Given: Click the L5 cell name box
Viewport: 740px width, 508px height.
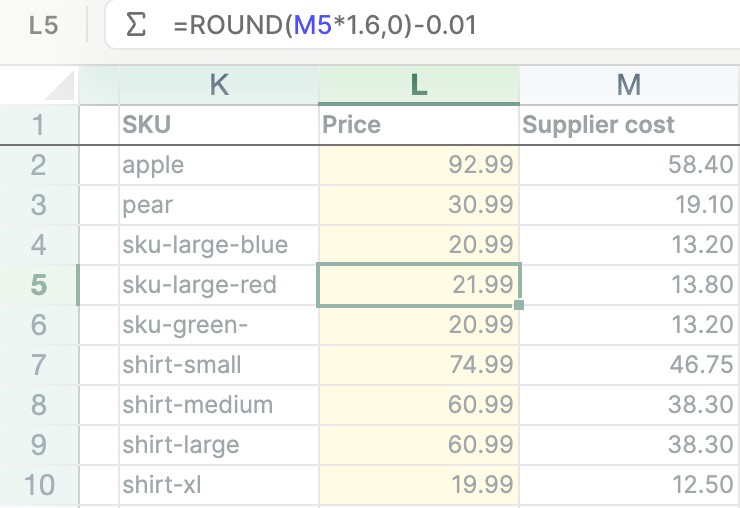Looking at the screenshot, I should (43, 25).
